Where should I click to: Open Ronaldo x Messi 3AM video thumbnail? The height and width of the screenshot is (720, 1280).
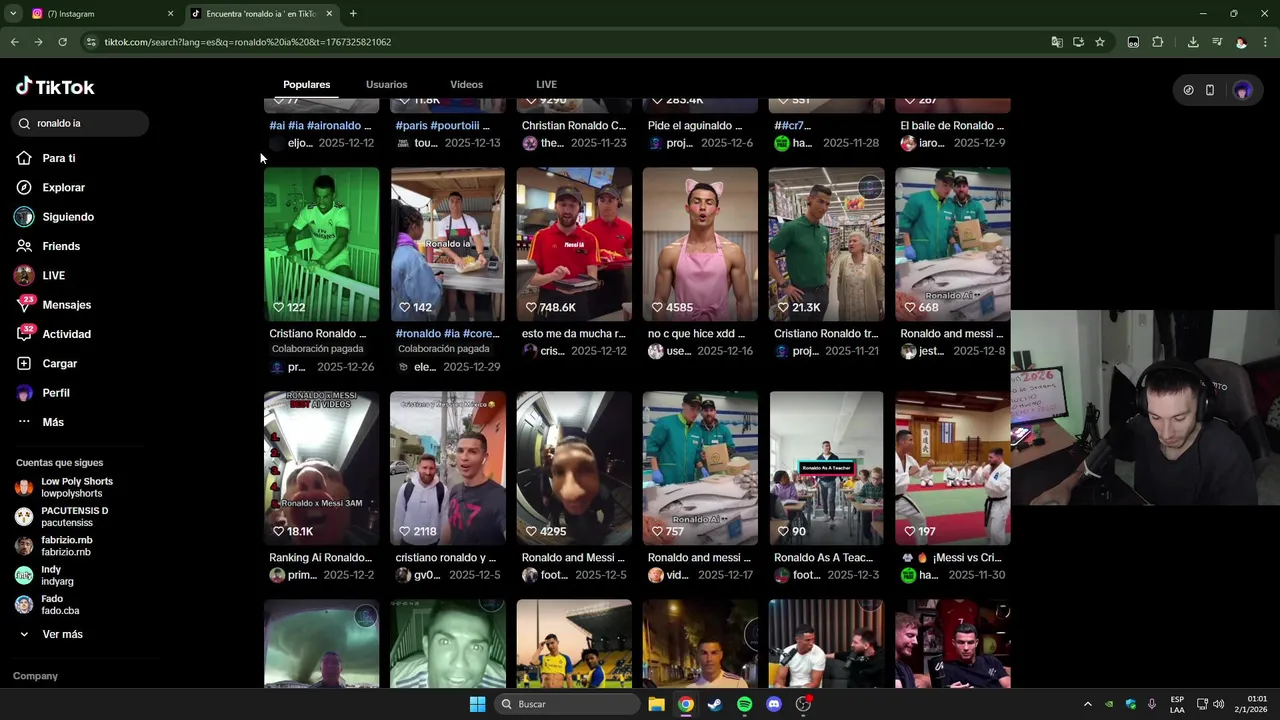point(321,468)
